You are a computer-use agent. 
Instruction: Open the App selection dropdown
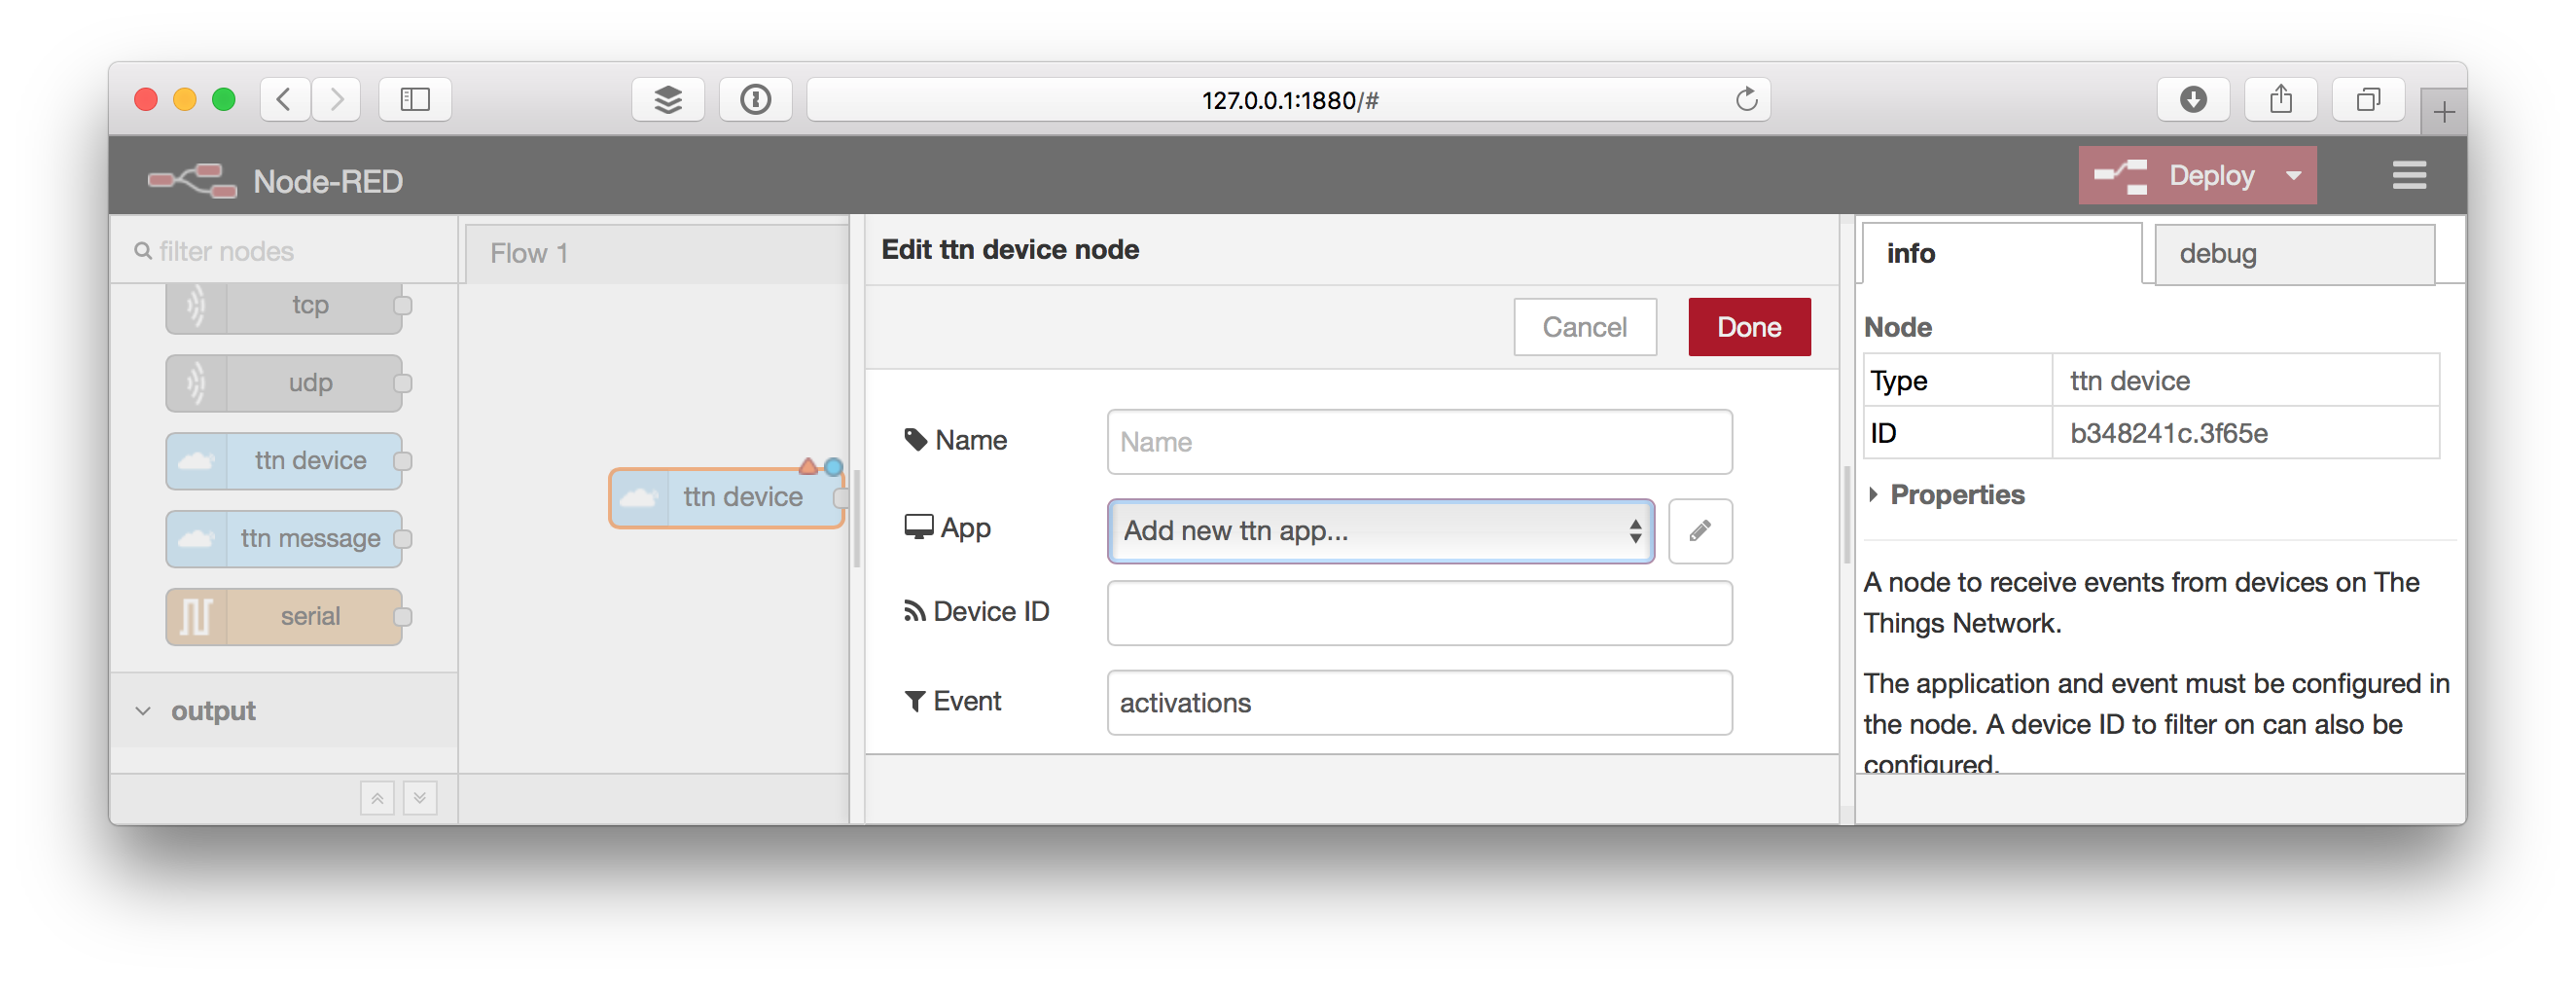[1380, 530]
